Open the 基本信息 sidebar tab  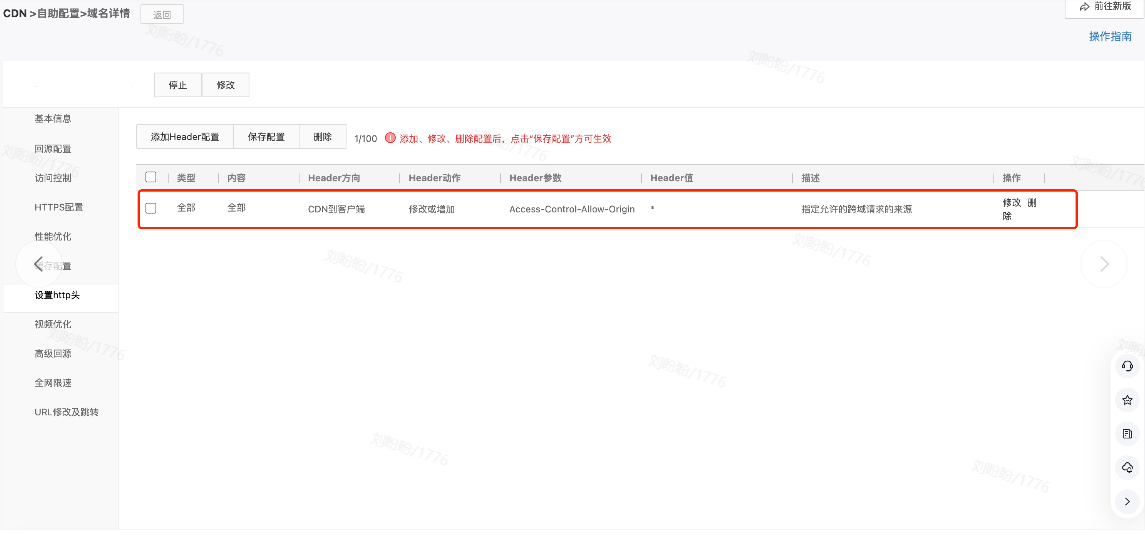click(x=53, y=118)
